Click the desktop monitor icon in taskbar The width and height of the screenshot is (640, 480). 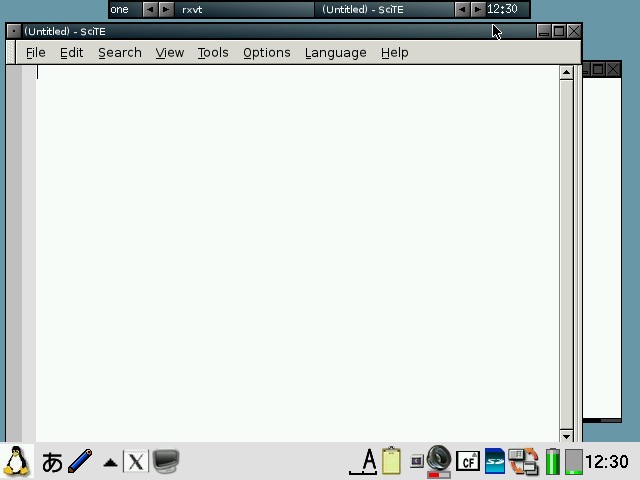click(166, 461)
